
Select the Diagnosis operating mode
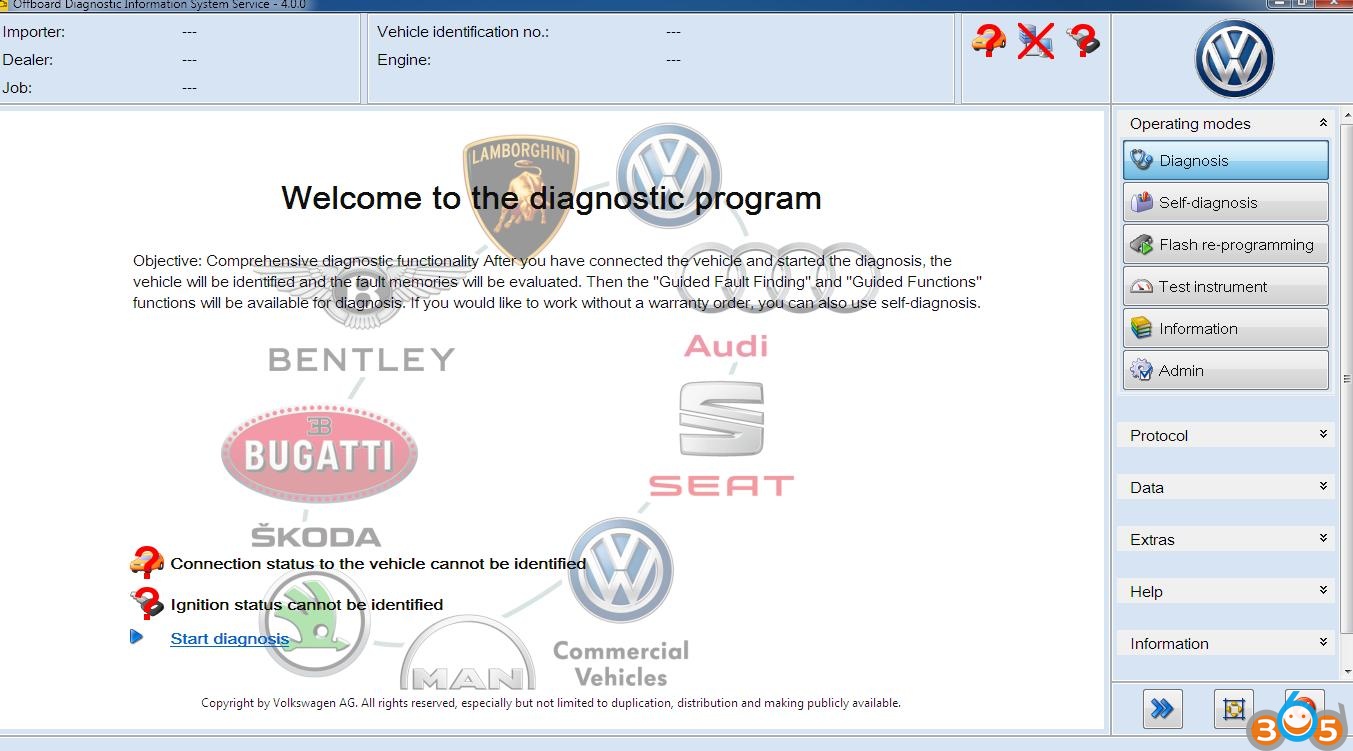[x=1225, y=161]
